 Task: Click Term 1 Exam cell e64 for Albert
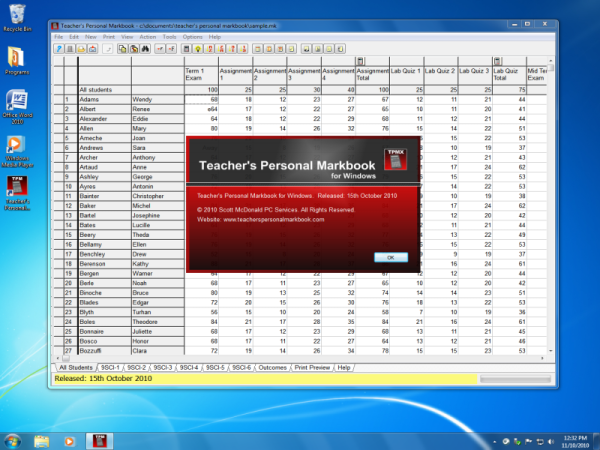pos(201,109)
